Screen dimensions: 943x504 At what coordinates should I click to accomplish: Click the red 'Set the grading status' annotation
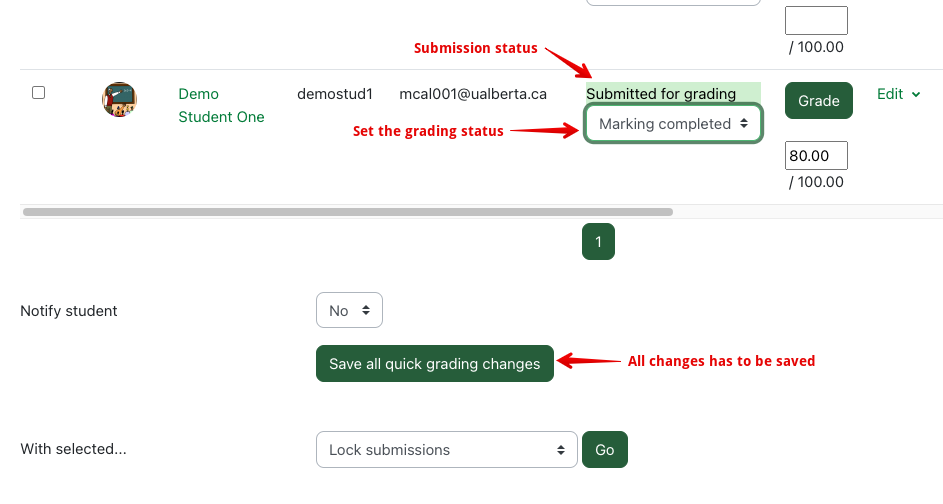428,131
